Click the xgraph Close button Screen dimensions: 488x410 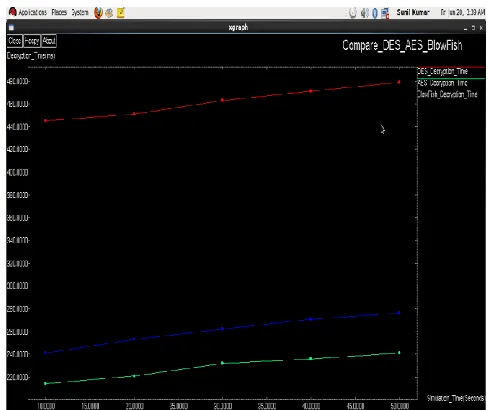[x=15, y=41]
